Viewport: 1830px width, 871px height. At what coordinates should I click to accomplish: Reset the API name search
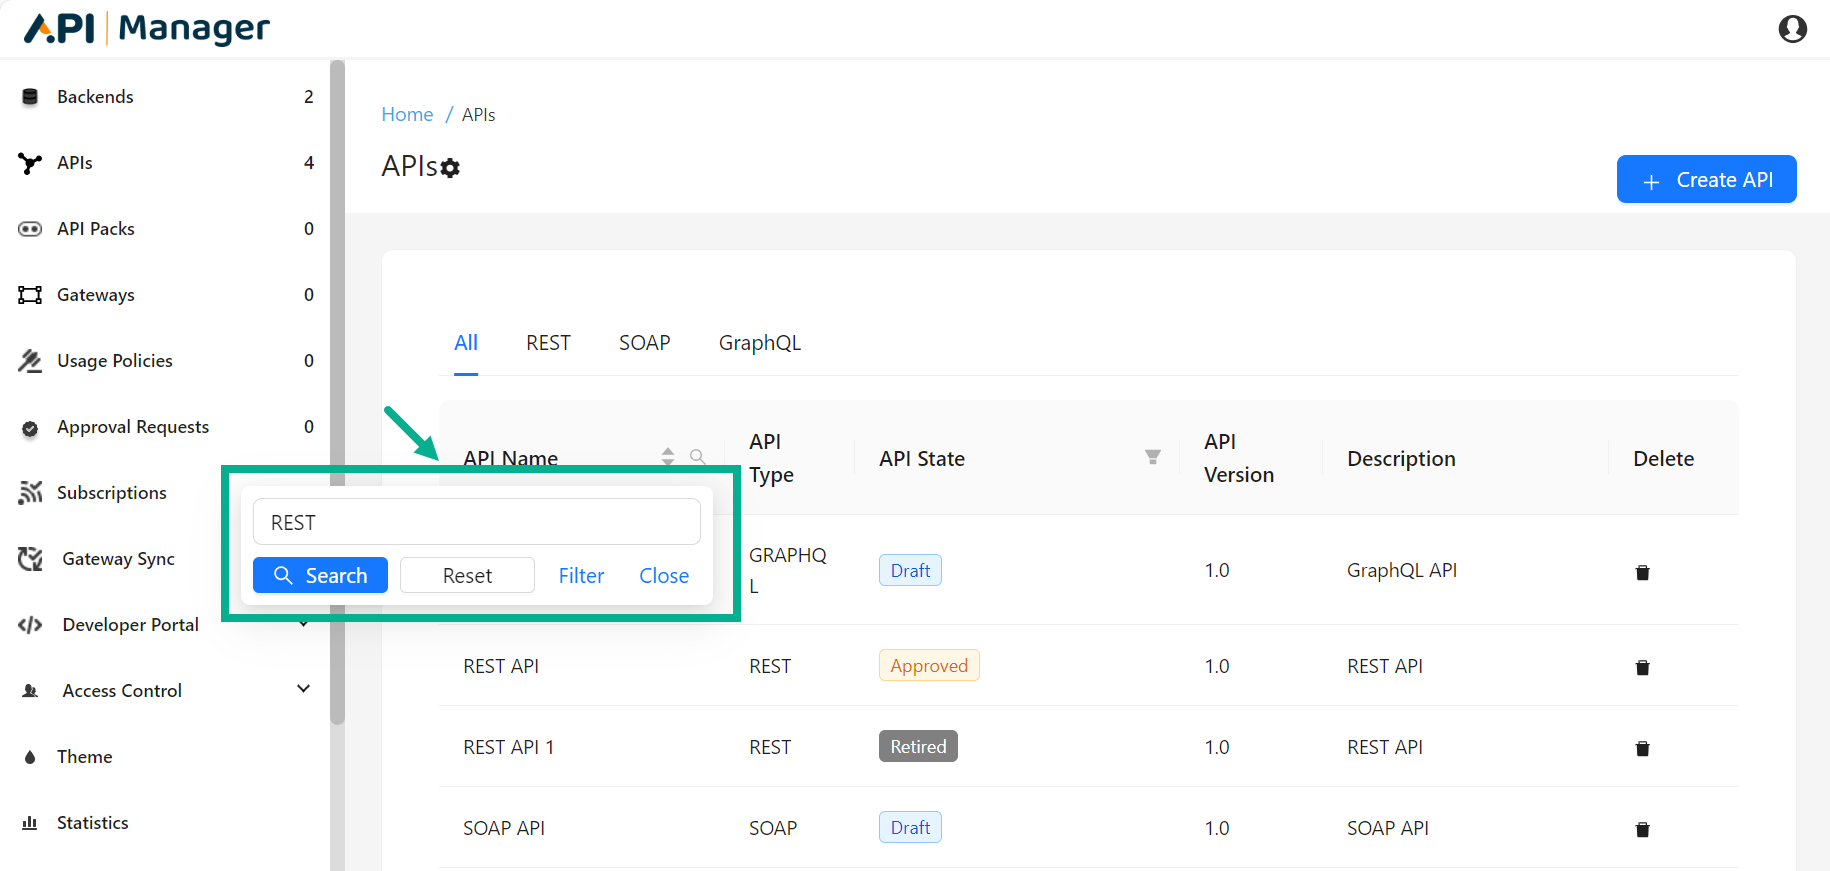click(x=467, y=575)
